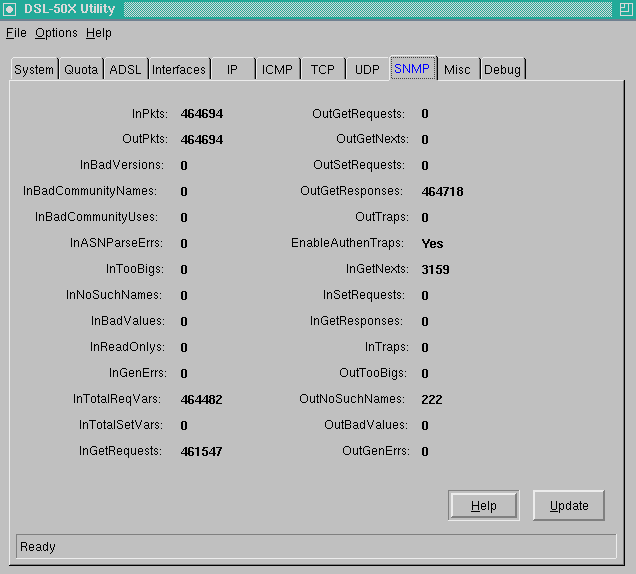Switch to the System tab
The width and height of the screenshot is (636, 574).
coord(34,69)
